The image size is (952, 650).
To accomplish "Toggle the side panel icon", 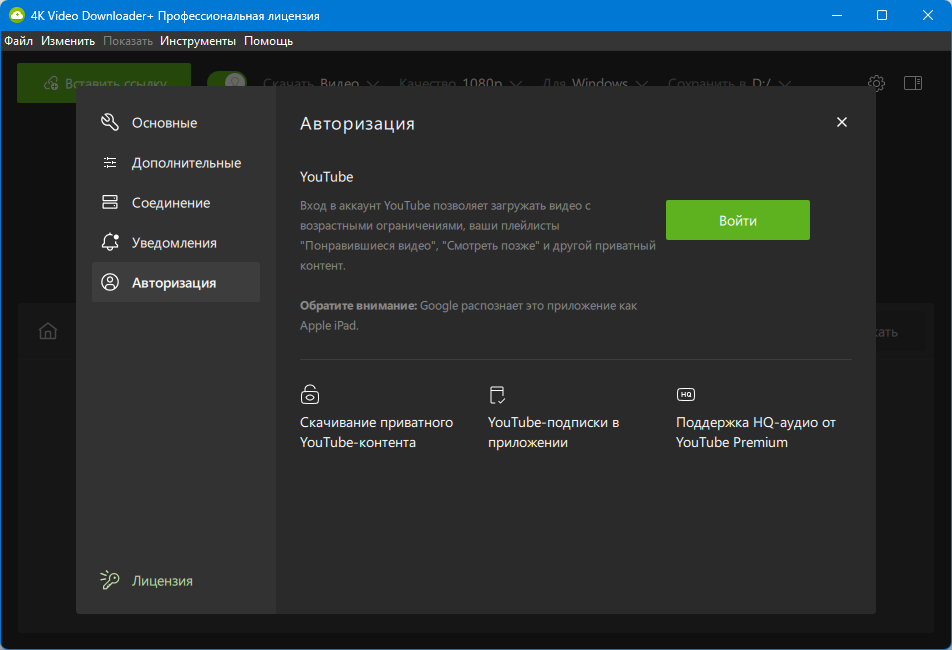I will 913,83.
